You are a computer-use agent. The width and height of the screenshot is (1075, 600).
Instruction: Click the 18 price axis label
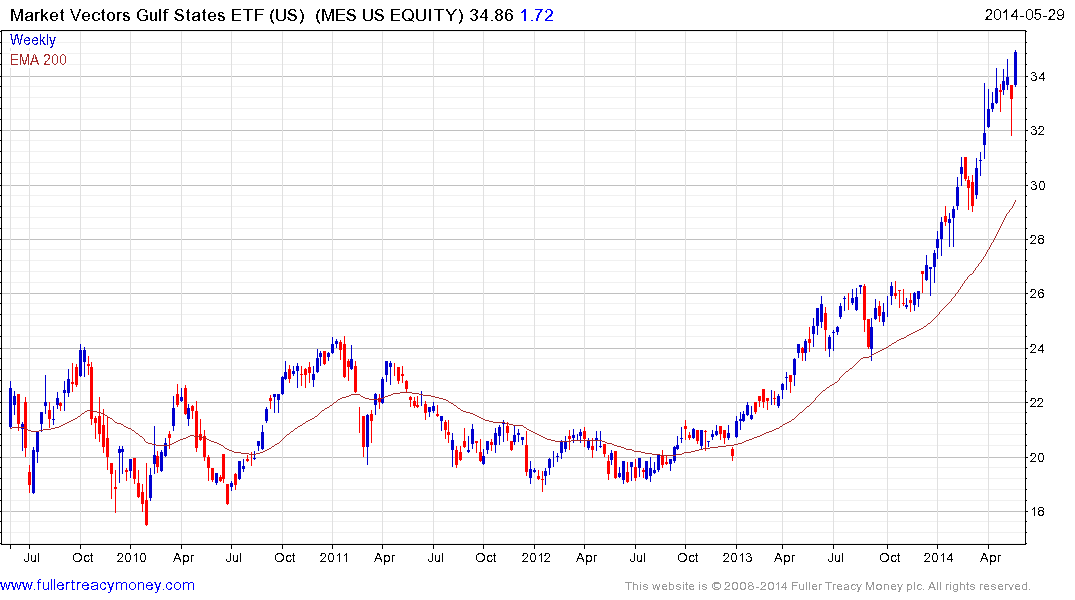pyautogui.click(x=1037, y=512)
